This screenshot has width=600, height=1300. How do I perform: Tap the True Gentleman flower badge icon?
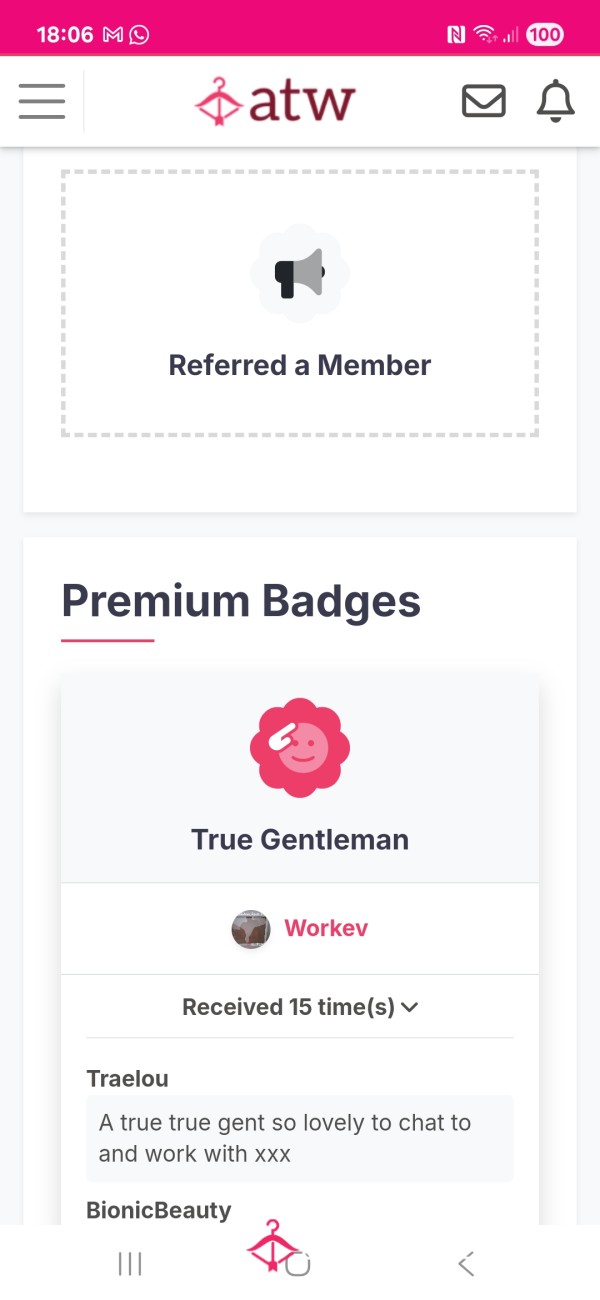tap(300, 747)
